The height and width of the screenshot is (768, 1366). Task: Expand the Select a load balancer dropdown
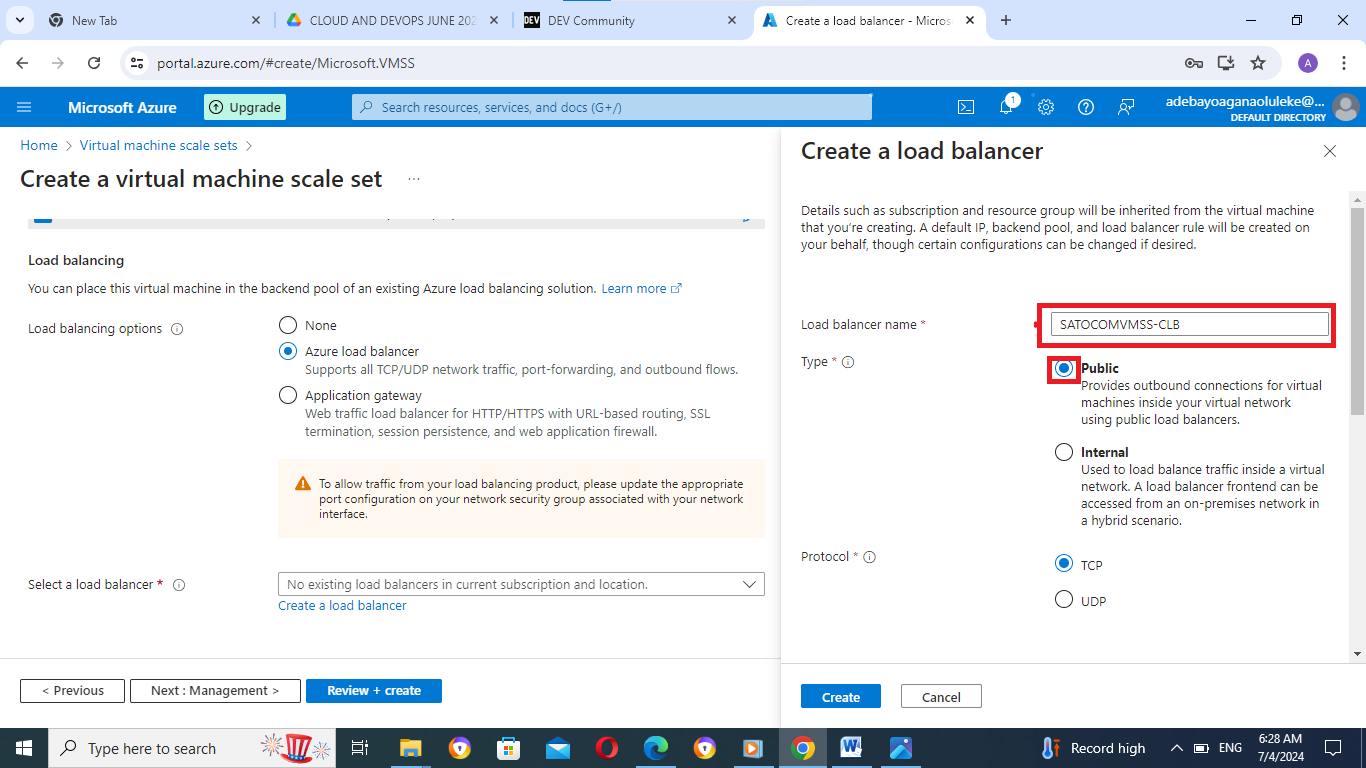521,584
